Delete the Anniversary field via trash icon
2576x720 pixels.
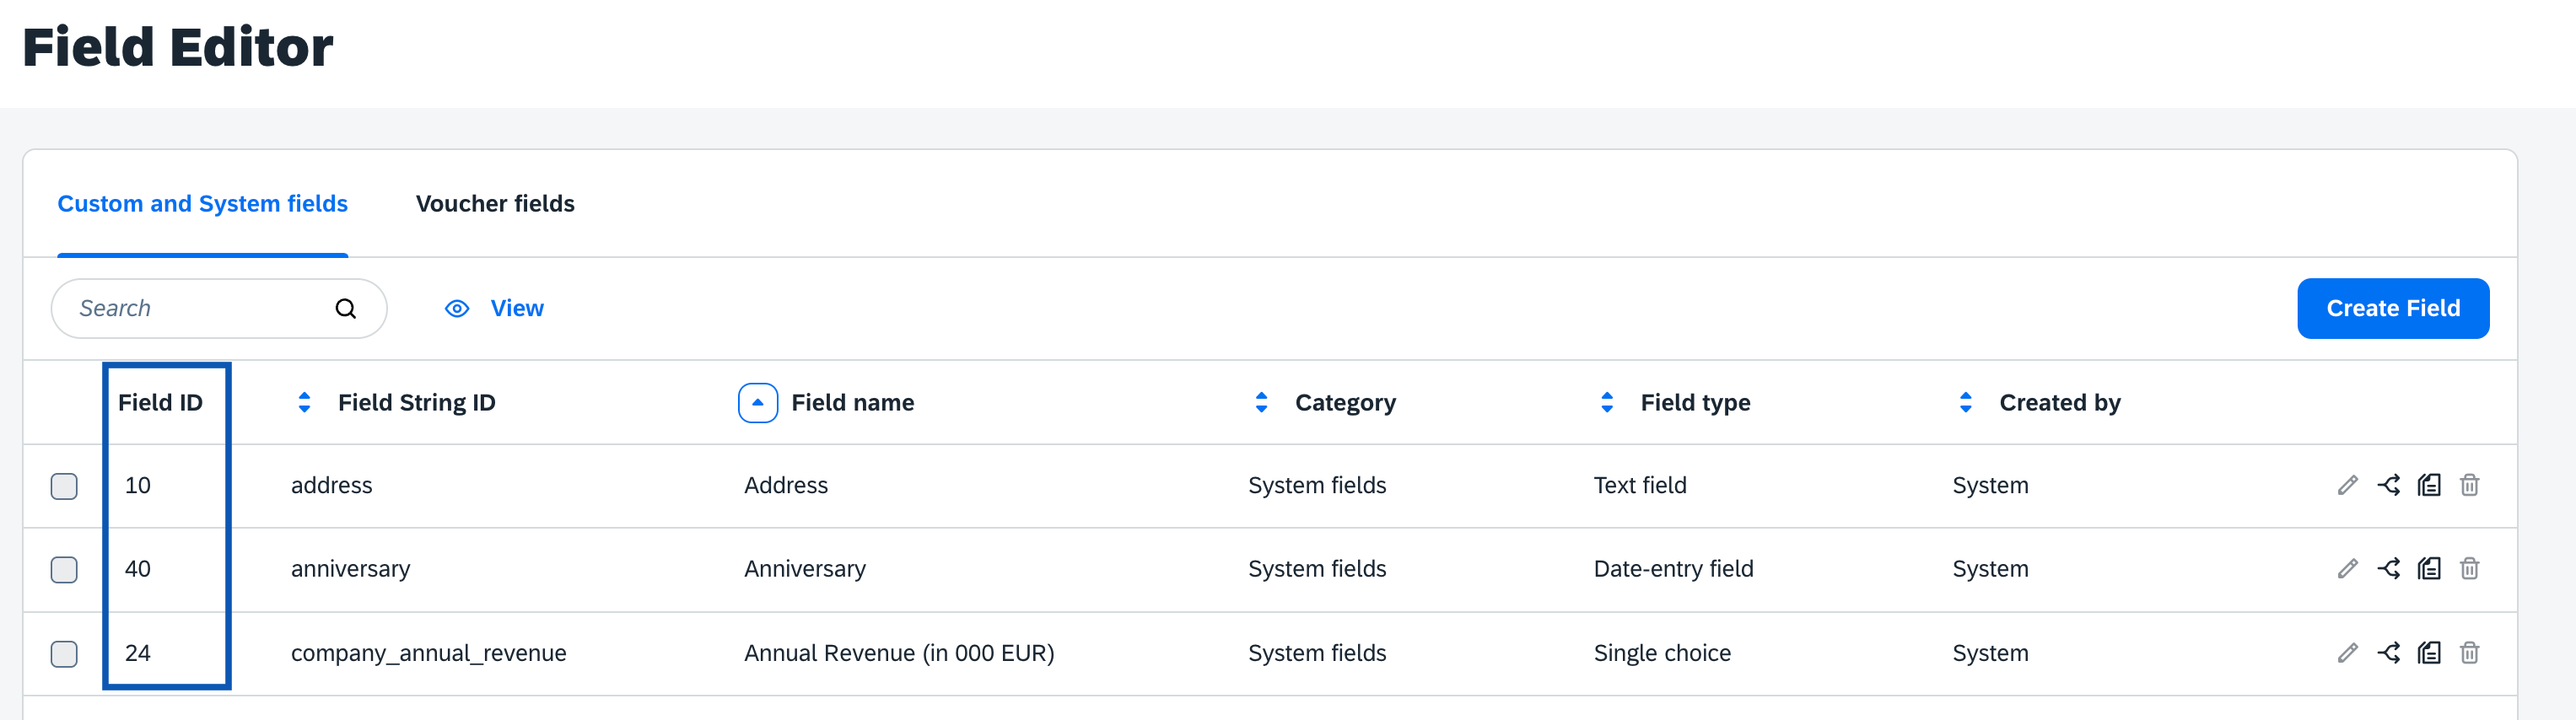pos(2469,569)
